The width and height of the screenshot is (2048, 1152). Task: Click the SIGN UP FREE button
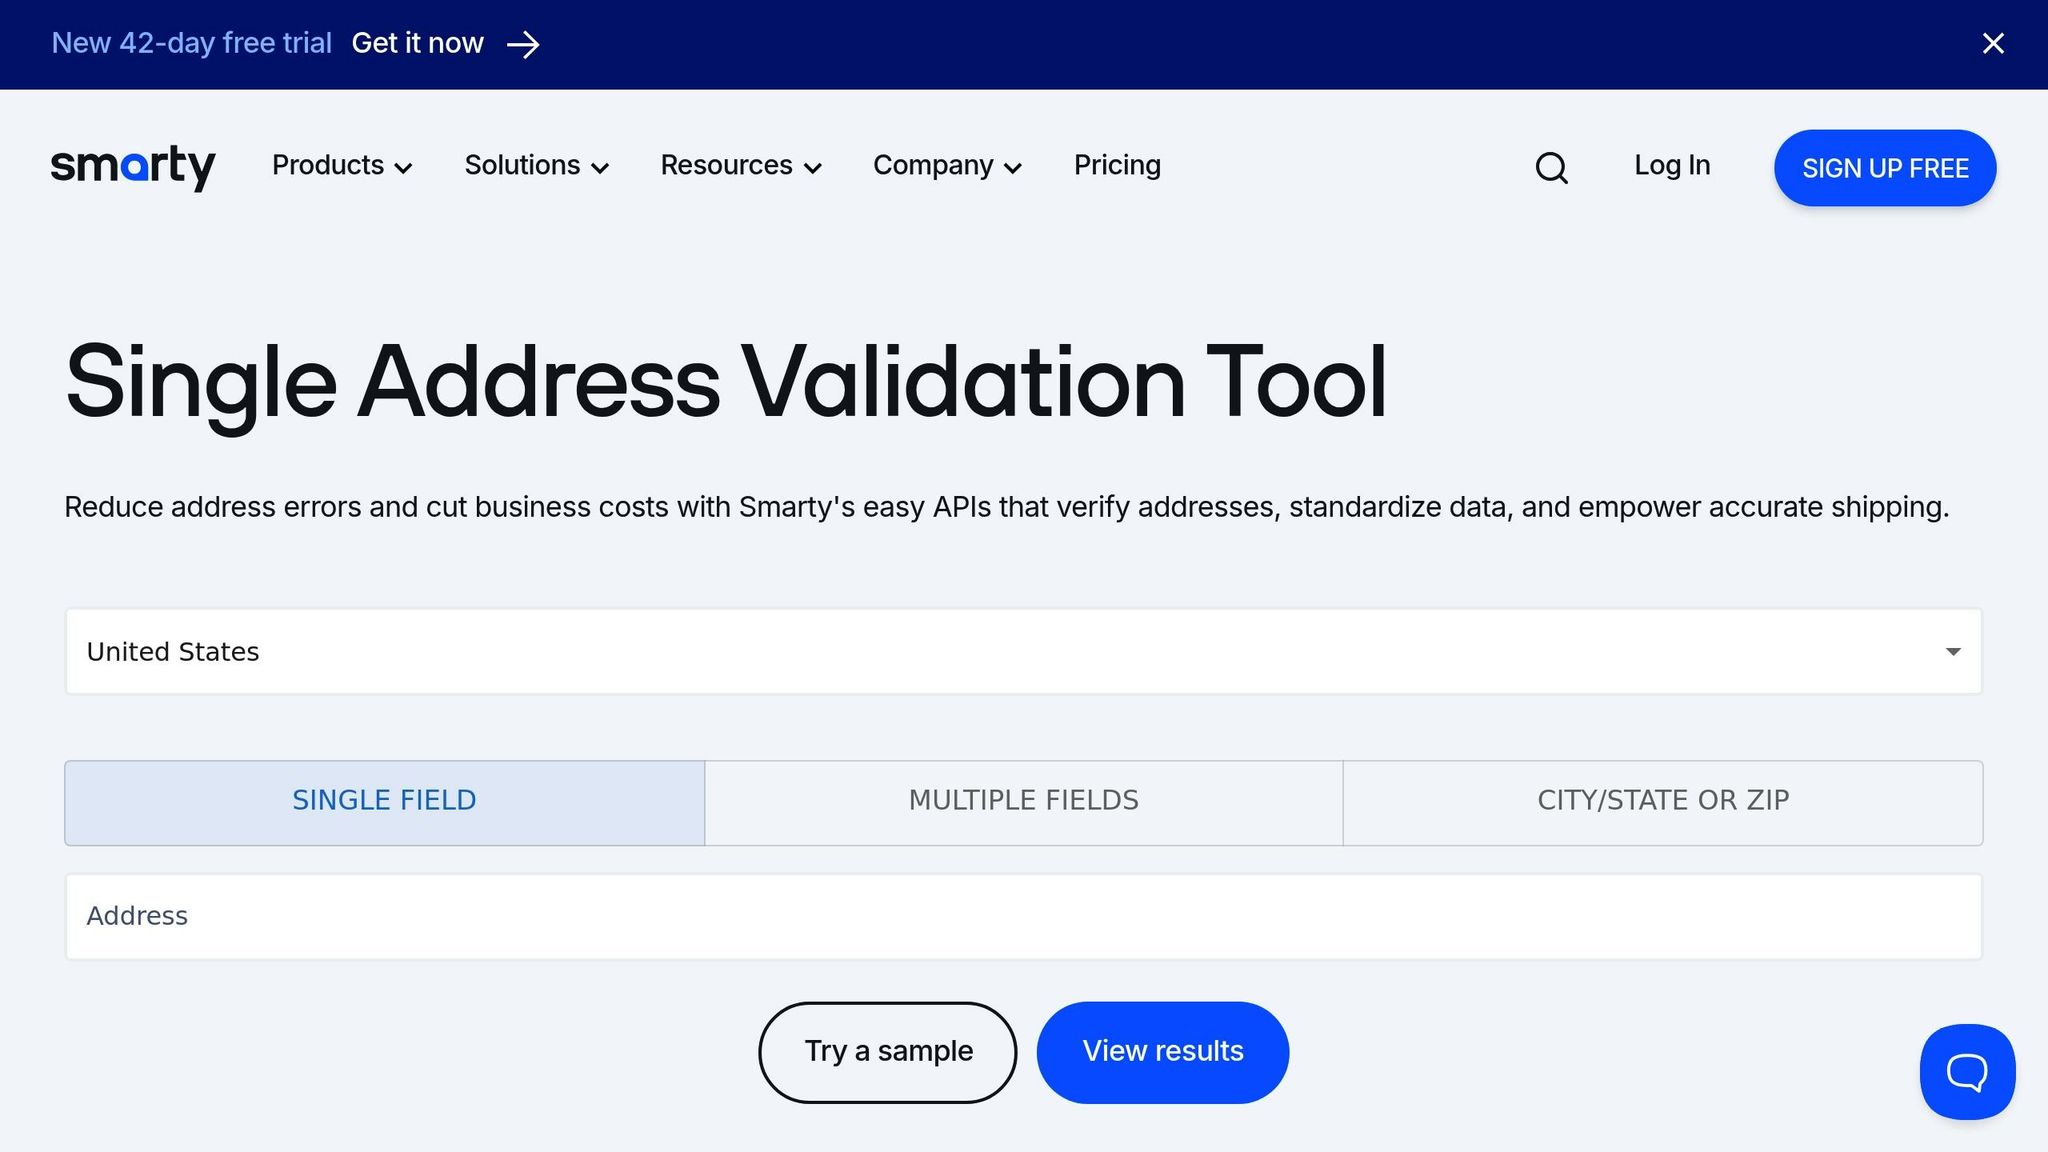[x=1884, y=168]
